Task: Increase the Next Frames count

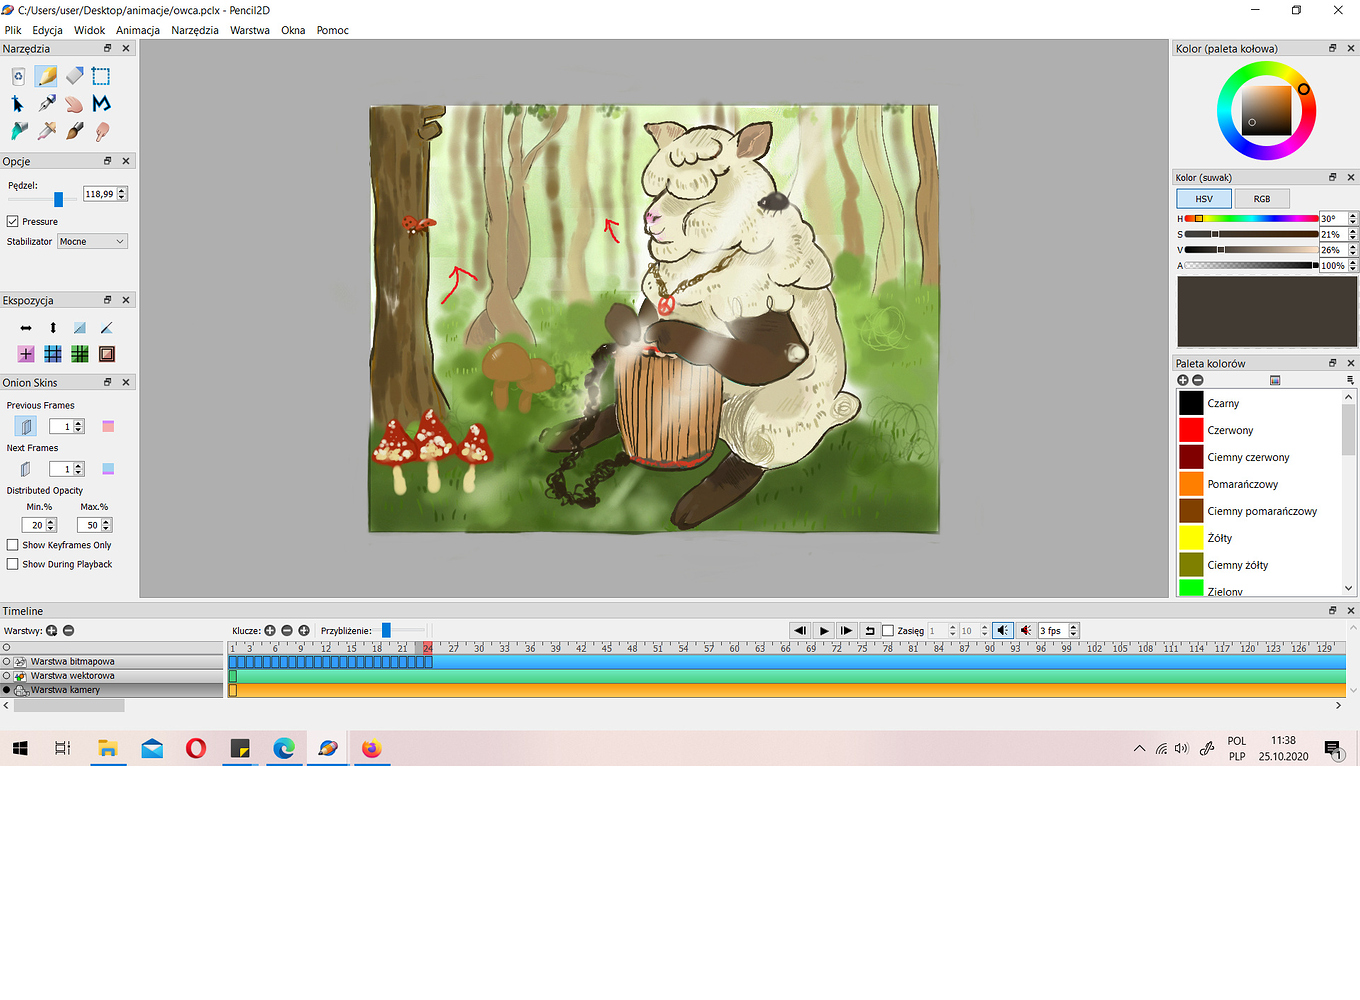Action: [x=79, y=466]
